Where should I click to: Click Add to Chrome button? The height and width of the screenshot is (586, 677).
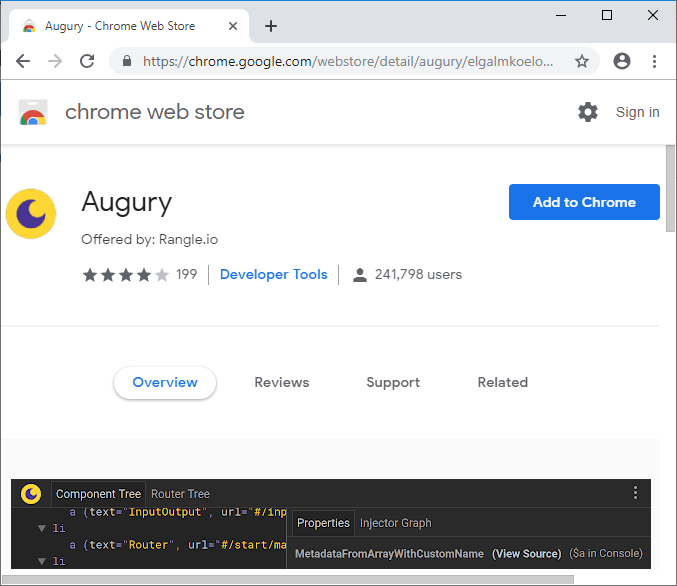tap(584, 202)
